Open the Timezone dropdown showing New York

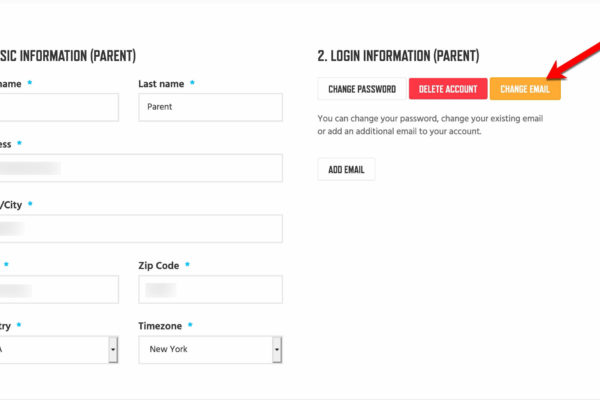pos(210,349)
